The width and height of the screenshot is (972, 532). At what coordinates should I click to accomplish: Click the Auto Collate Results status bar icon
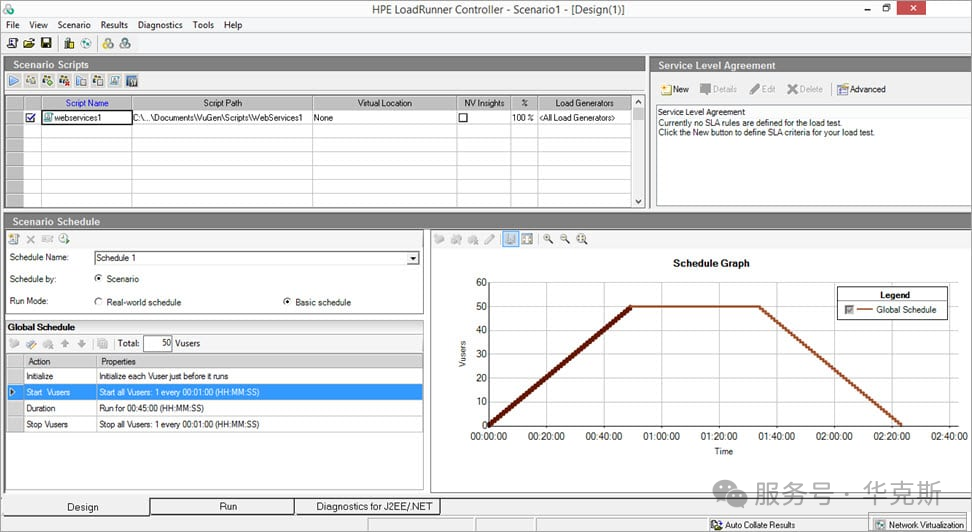(716, 525)
